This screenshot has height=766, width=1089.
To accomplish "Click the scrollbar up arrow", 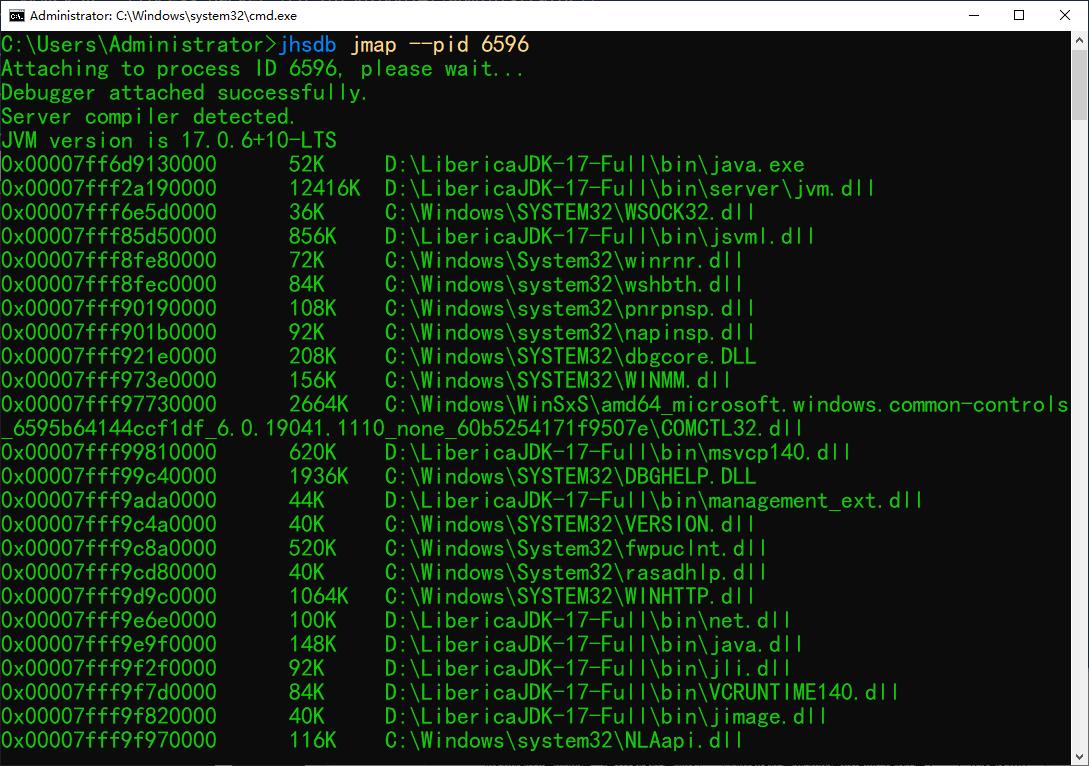I will point(1079,40).
